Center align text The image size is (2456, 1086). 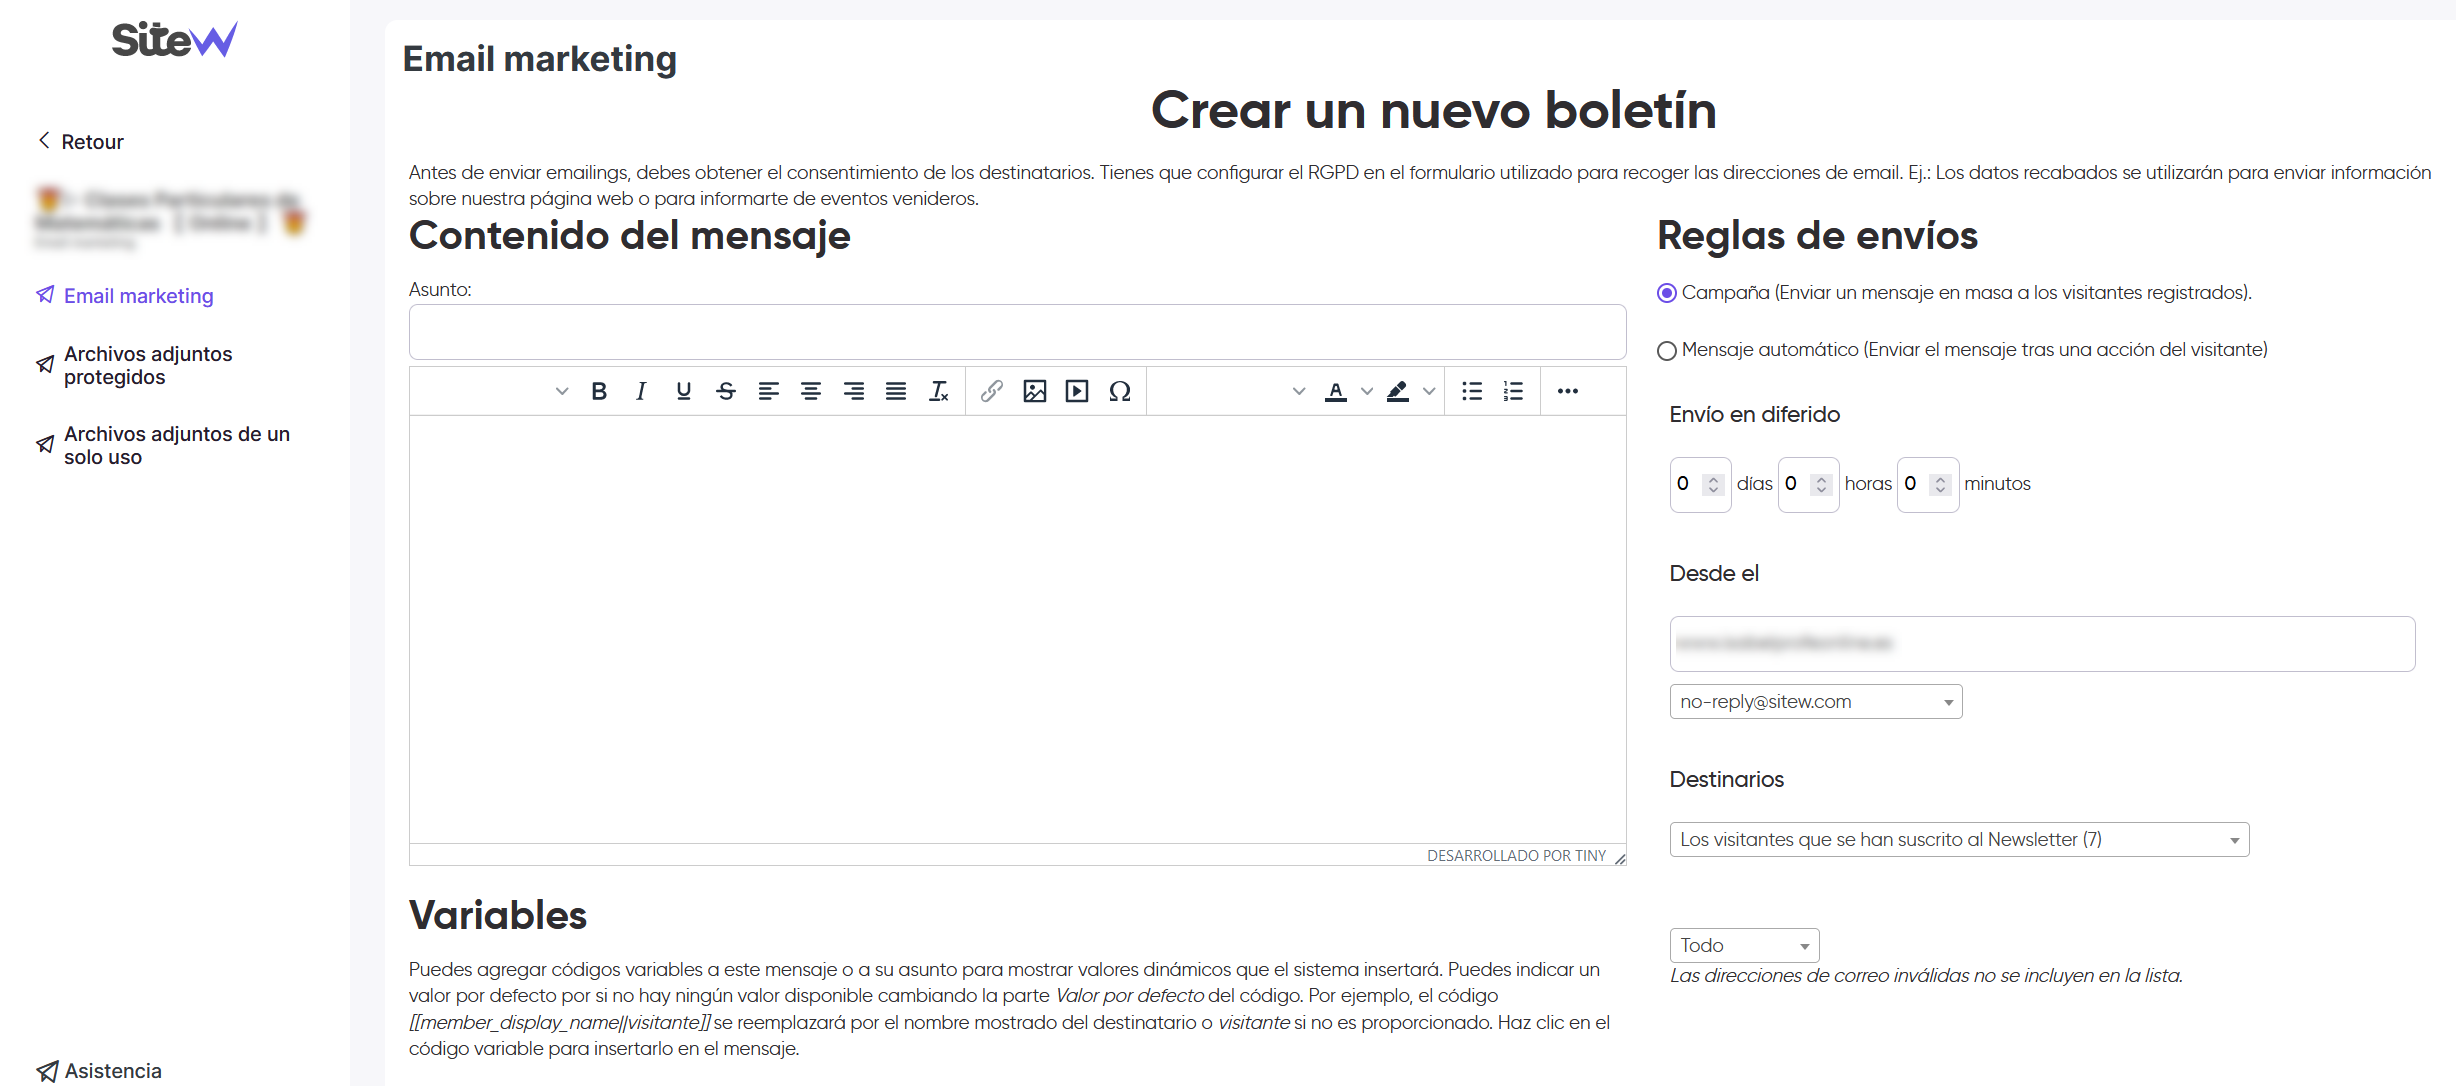click(x=811, y=391)
